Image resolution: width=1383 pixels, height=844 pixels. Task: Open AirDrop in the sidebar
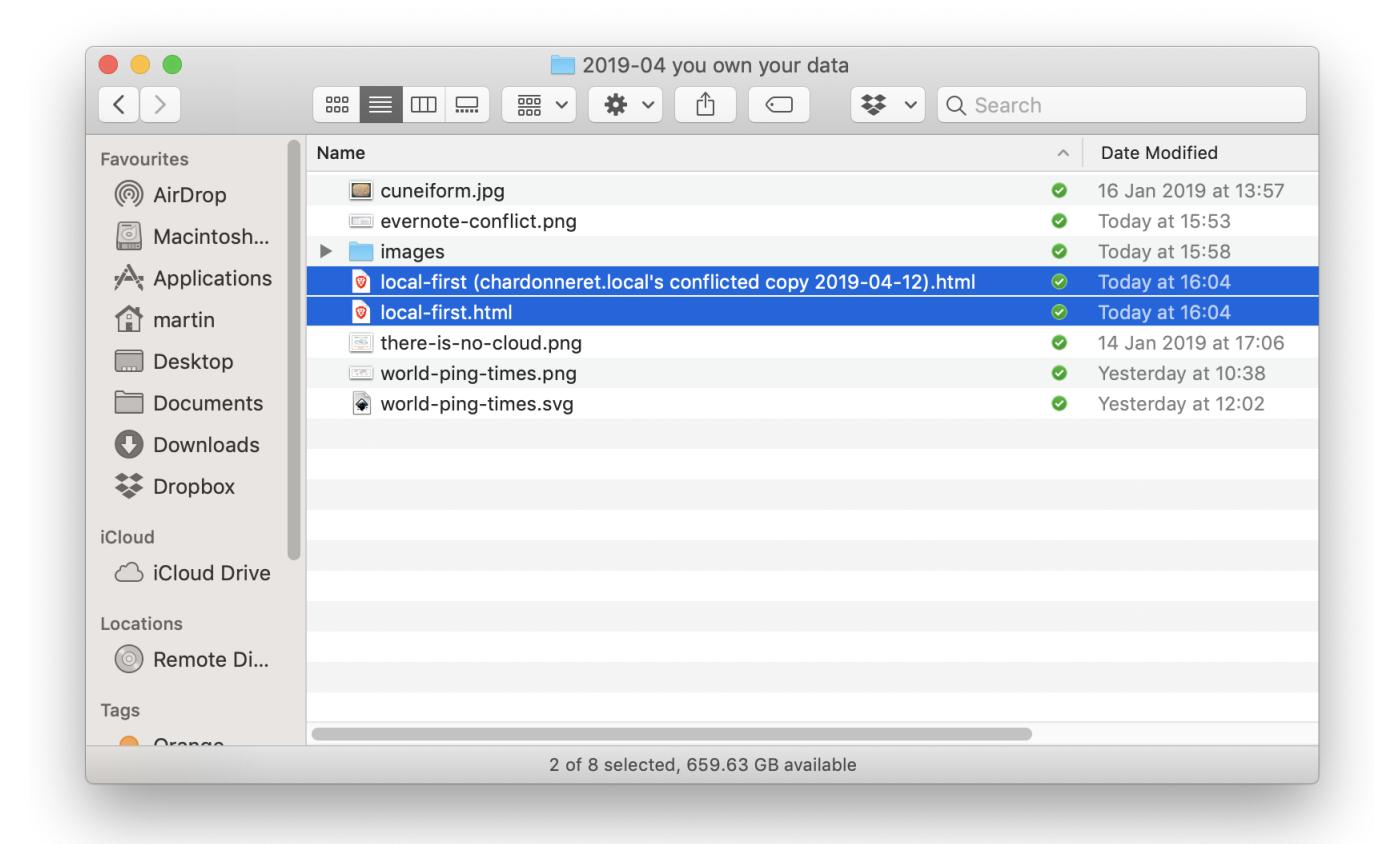189,195
